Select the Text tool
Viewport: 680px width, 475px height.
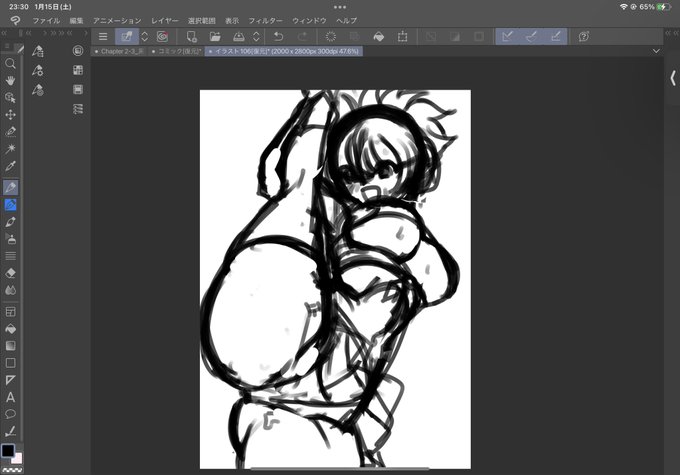click(10, 397)
